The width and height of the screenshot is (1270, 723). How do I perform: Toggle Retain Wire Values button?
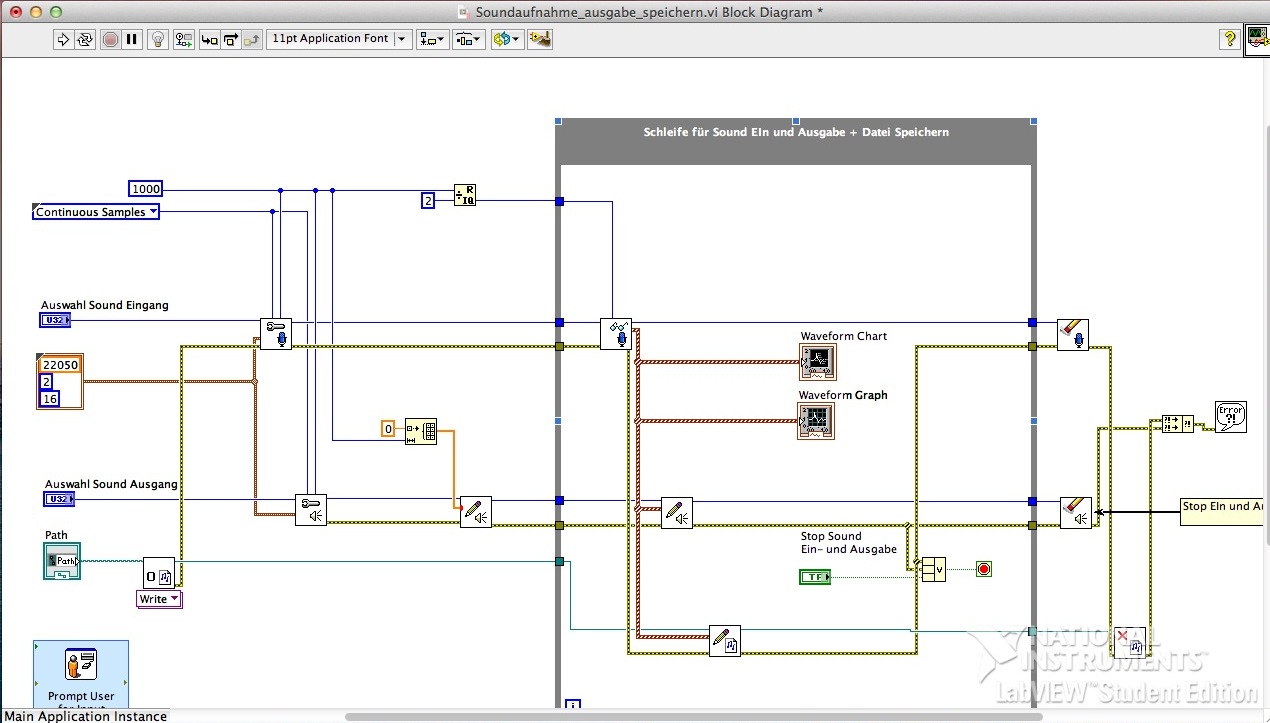point(184,39)
